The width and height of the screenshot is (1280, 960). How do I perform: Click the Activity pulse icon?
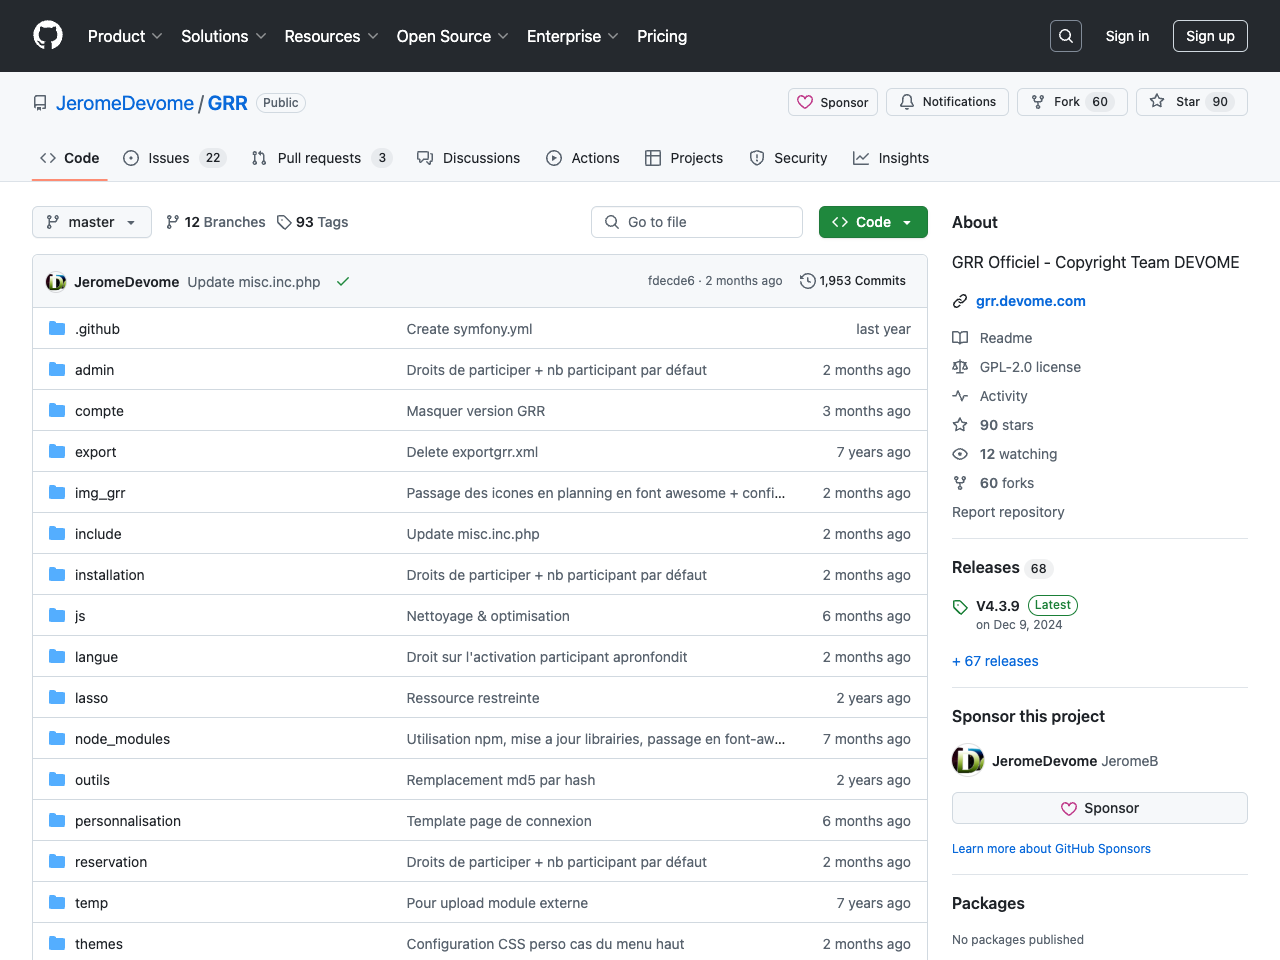tap(960, 396)
